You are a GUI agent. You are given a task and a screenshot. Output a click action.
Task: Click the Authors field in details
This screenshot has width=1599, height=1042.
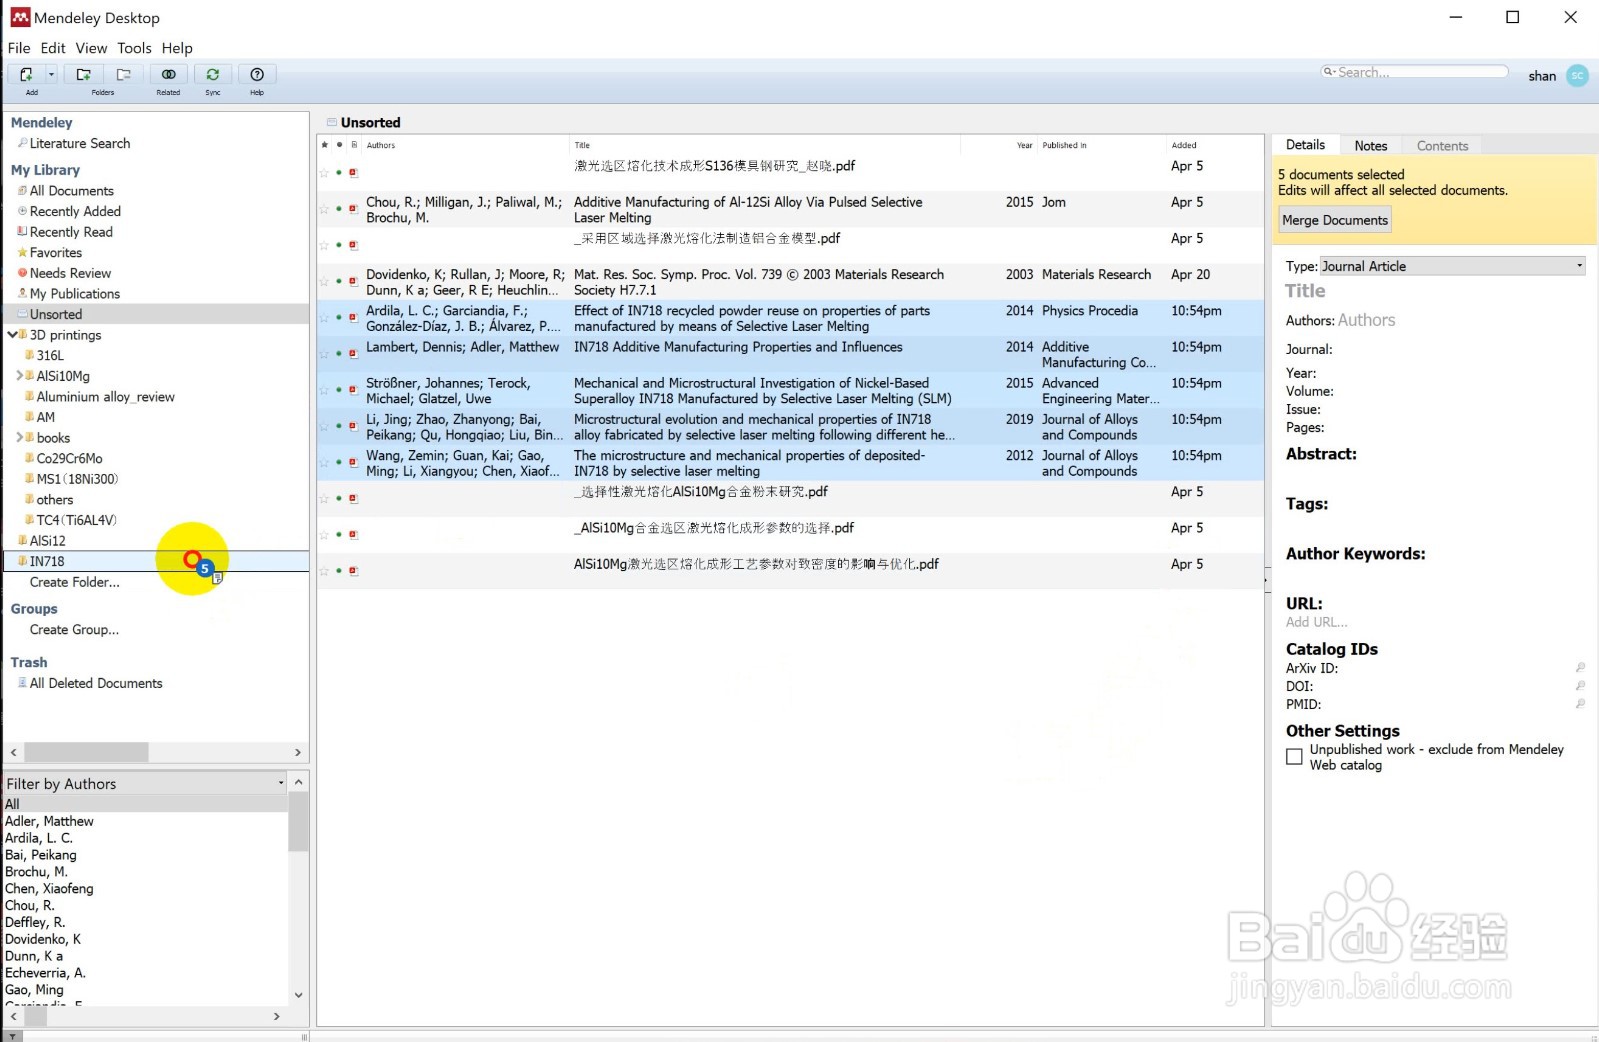click(1366, 320)
